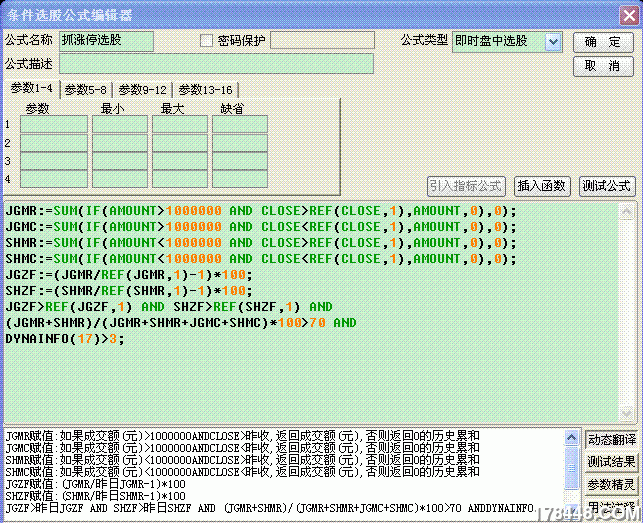This screenshot has height=523, width=643.
Task: Click the SHMR赋值 translation line
Action: [242, 460]
